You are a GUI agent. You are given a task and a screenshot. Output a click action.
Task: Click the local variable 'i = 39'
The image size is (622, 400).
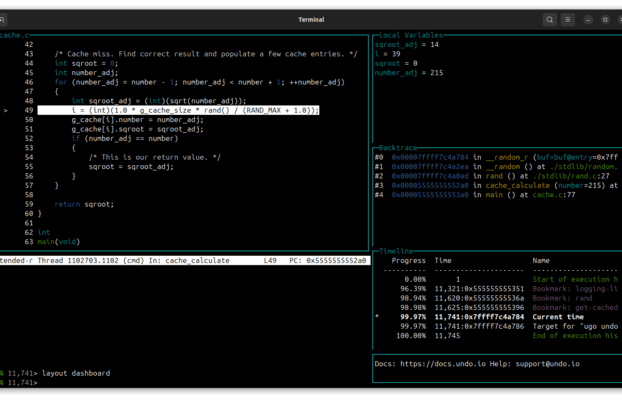[388, 54]
